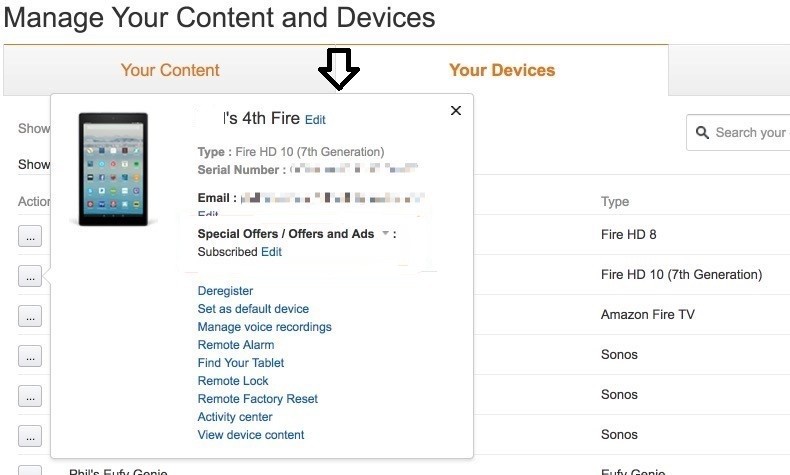The height and width of the screenshot is (475, 790).
Task: Select the Remote Lock option
Action: (x=233, y=381)
